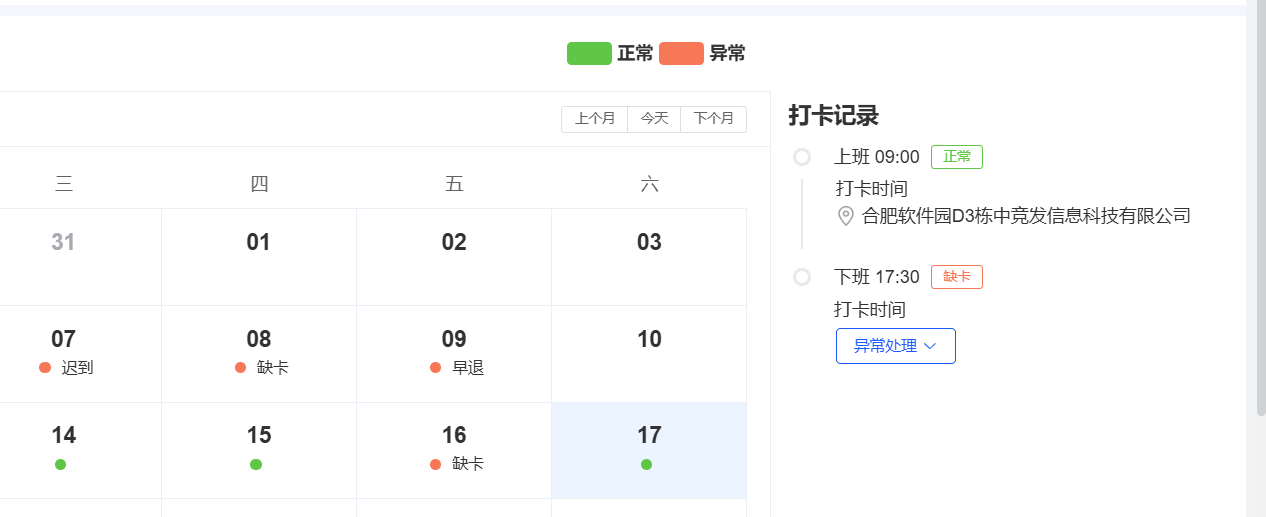Viewport: 1266px width, 517px height.
Task: Click the chevron arrow in 异常处理 button
Action: point(930,346)
